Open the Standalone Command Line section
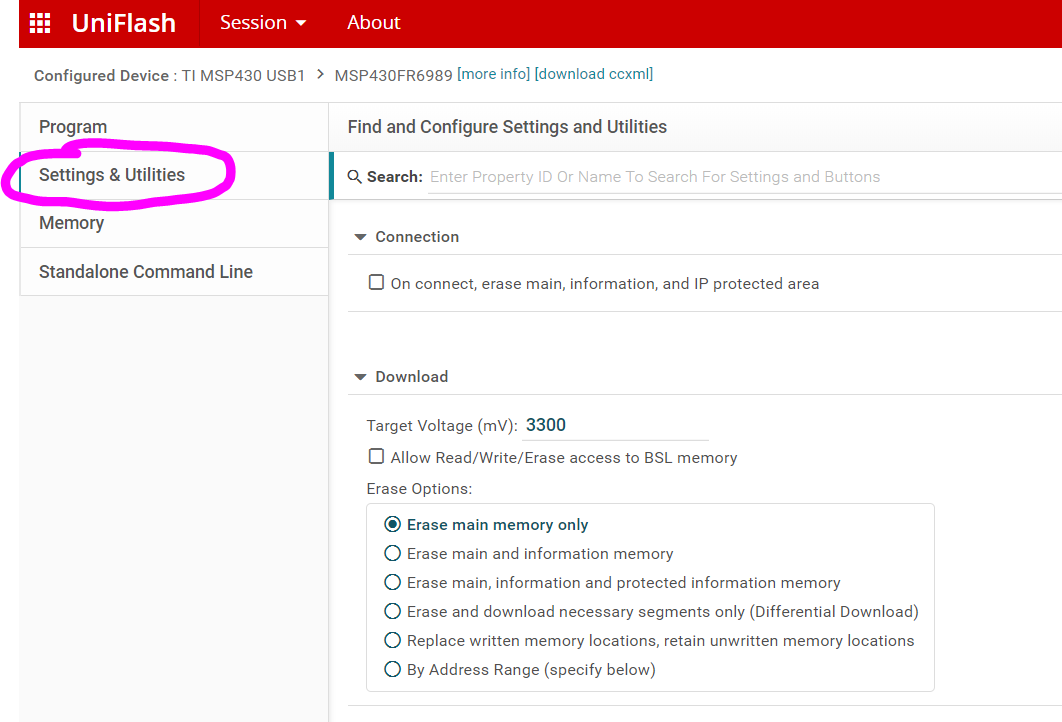 pos(146,271)
